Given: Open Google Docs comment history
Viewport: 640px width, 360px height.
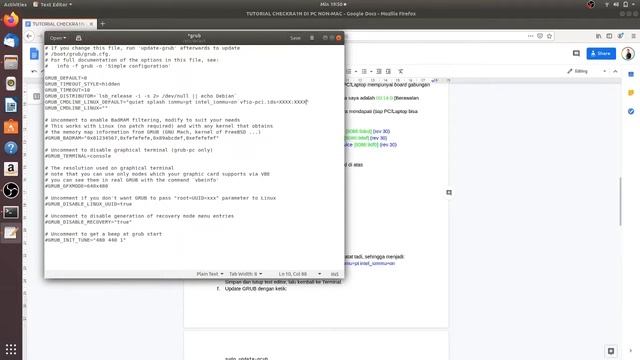Looking at the screenshot, I should [x=576, y=53].
